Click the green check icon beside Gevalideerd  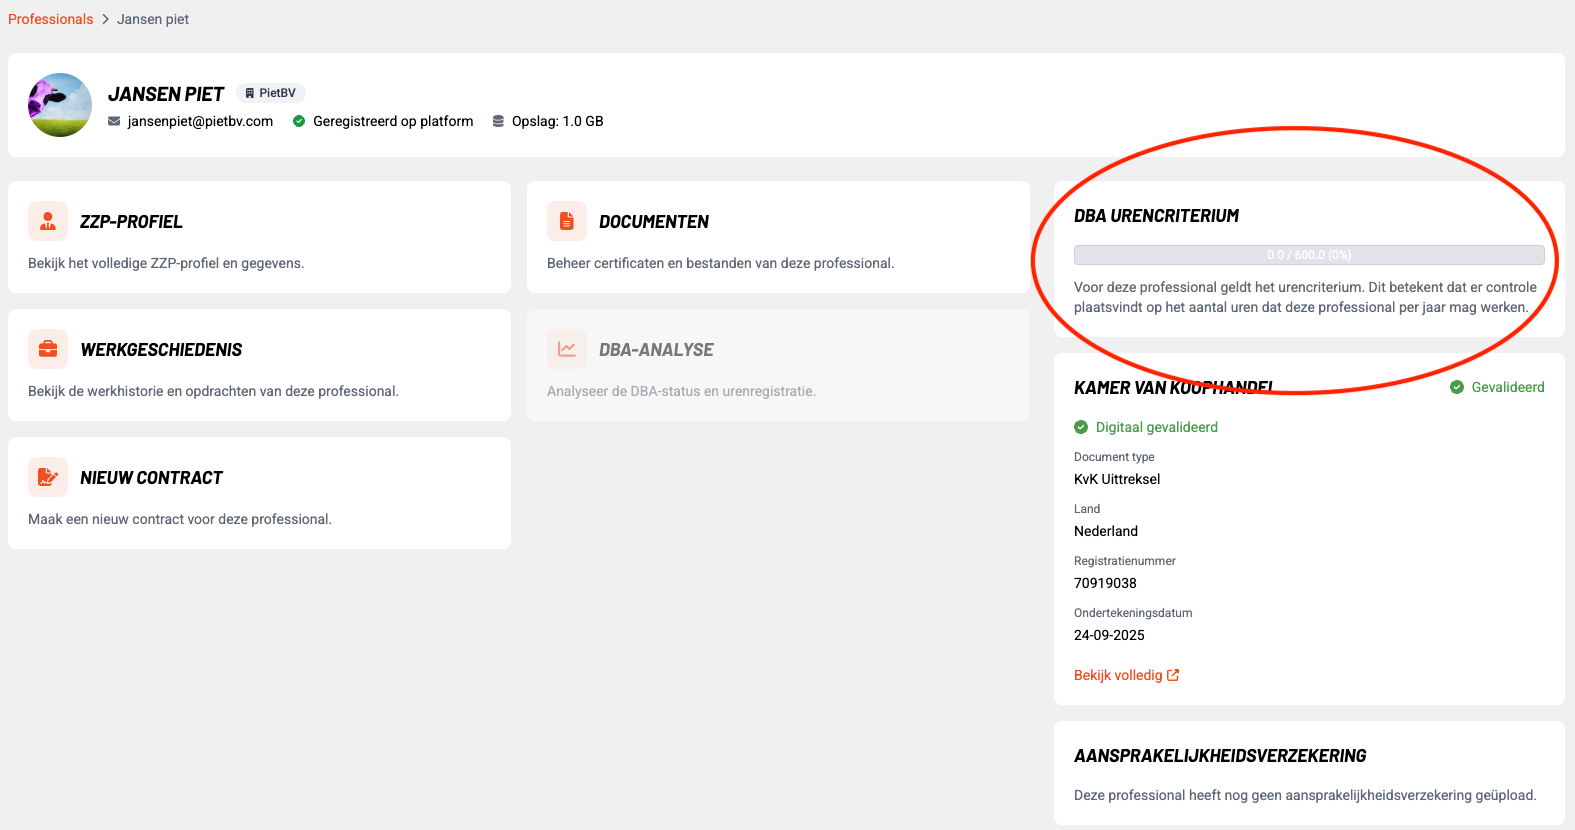click(x=1457, y=387)
